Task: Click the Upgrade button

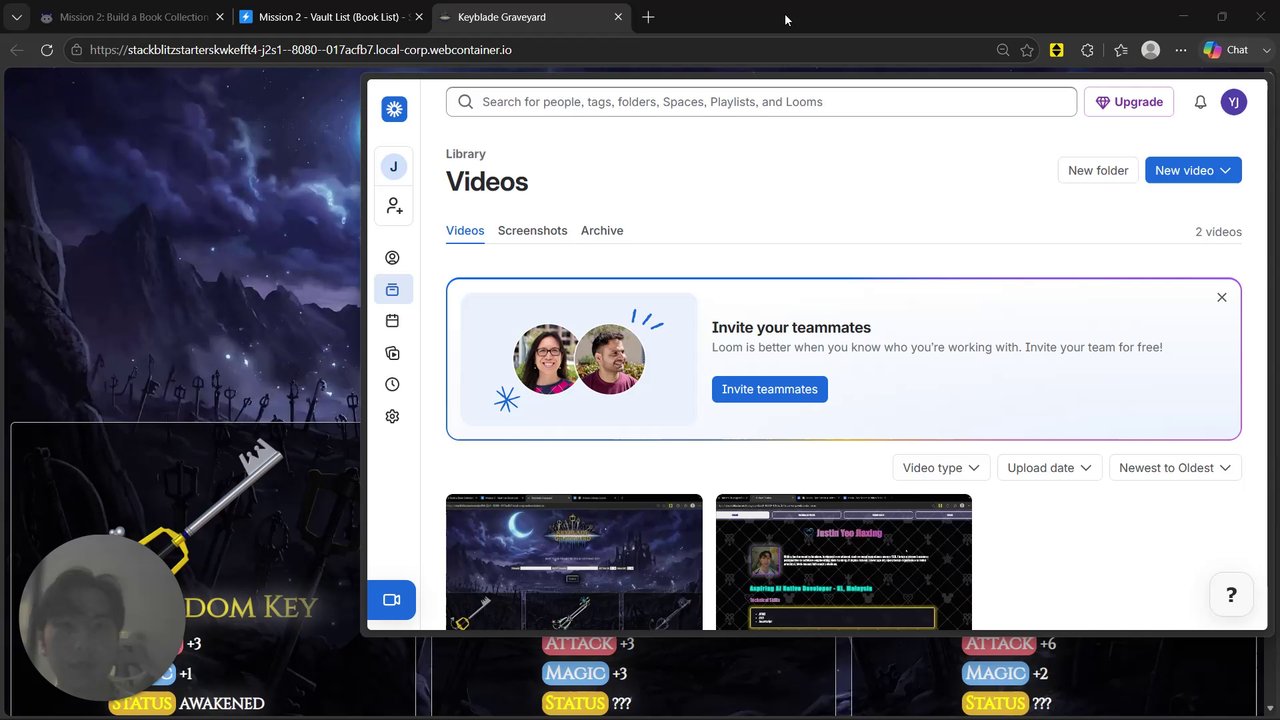Action: point(1129,102)
